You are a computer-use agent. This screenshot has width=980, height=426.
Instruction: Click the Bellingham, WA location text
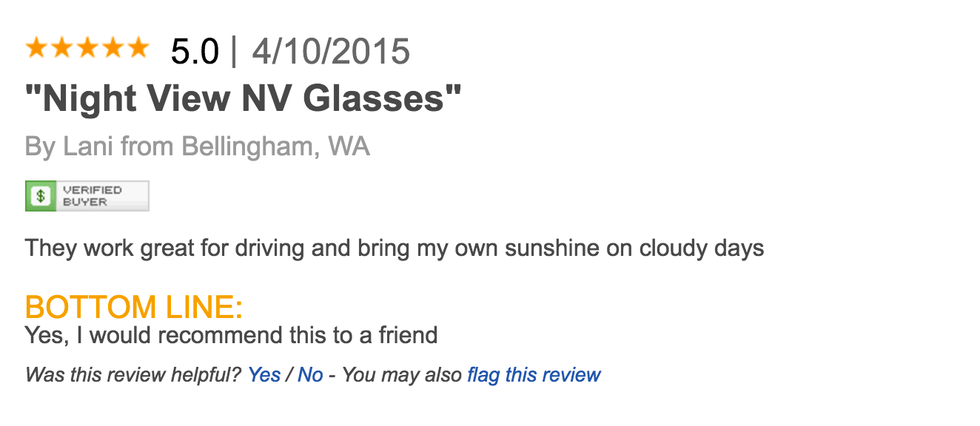click(275, 148)
